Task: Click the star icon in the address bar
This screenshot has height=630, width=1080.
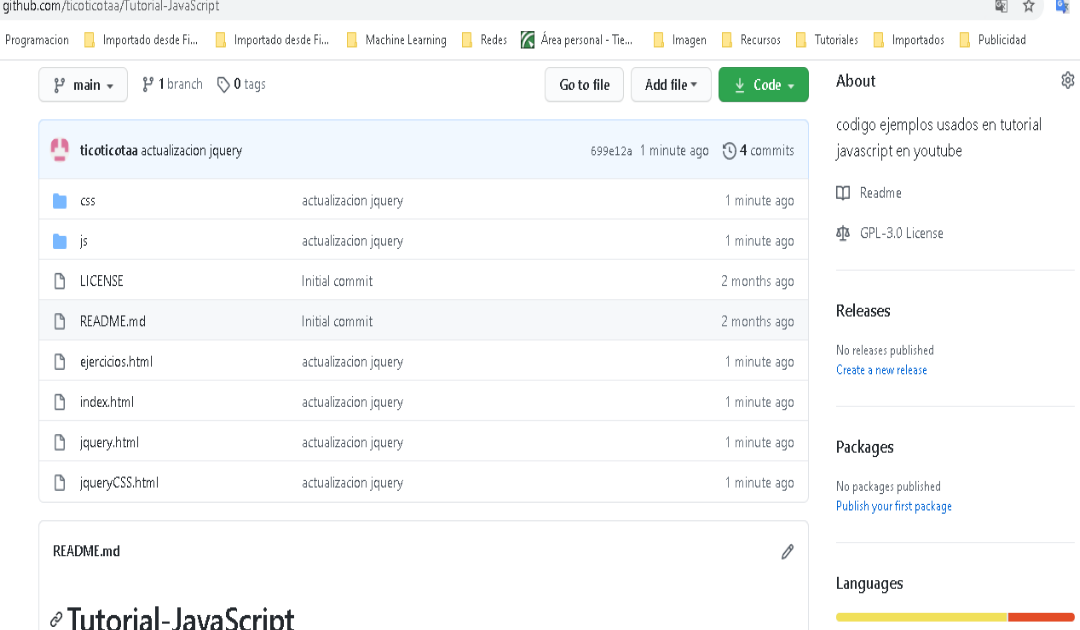Action: click(x=1029, y=8)
